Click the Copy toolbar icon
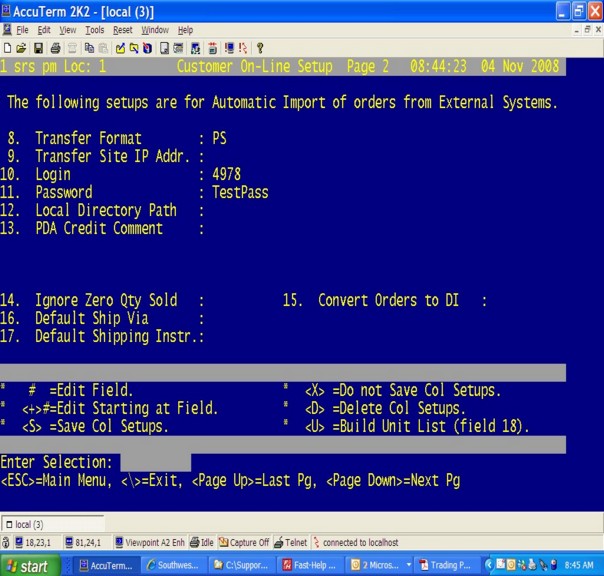This screenshot has height=576, width=604. (x=89, y=48)
